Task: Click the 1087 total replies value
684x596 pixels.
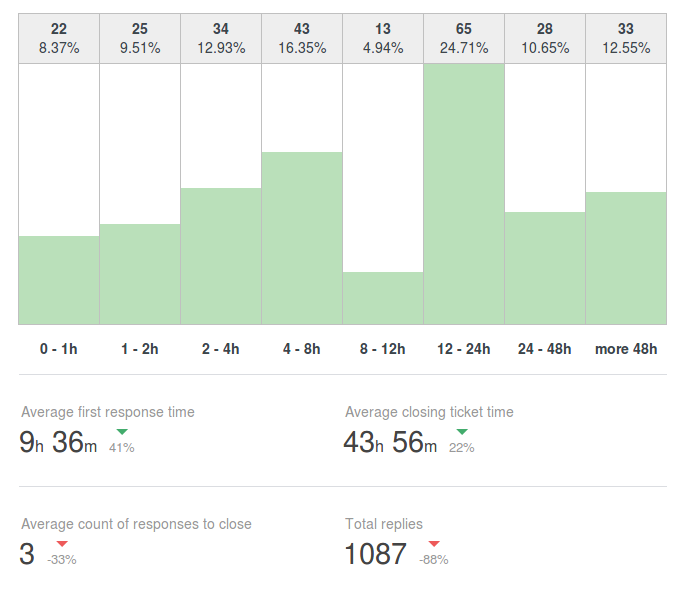Action: pos(376,554)
